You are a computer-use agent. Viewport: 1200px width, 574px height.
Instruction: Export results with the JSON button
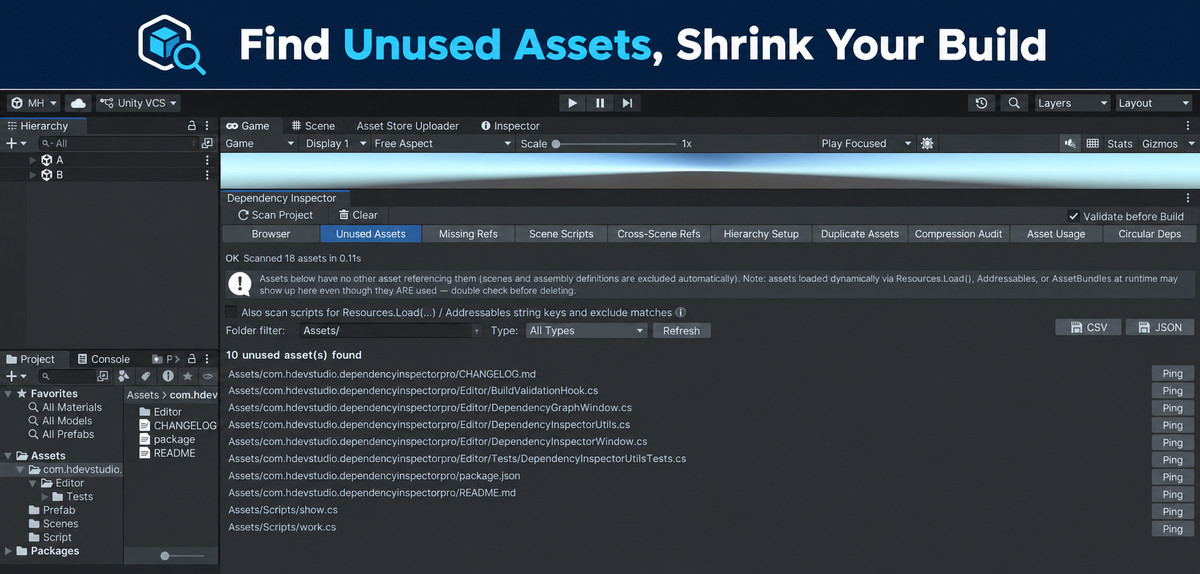click(1160, 327)
